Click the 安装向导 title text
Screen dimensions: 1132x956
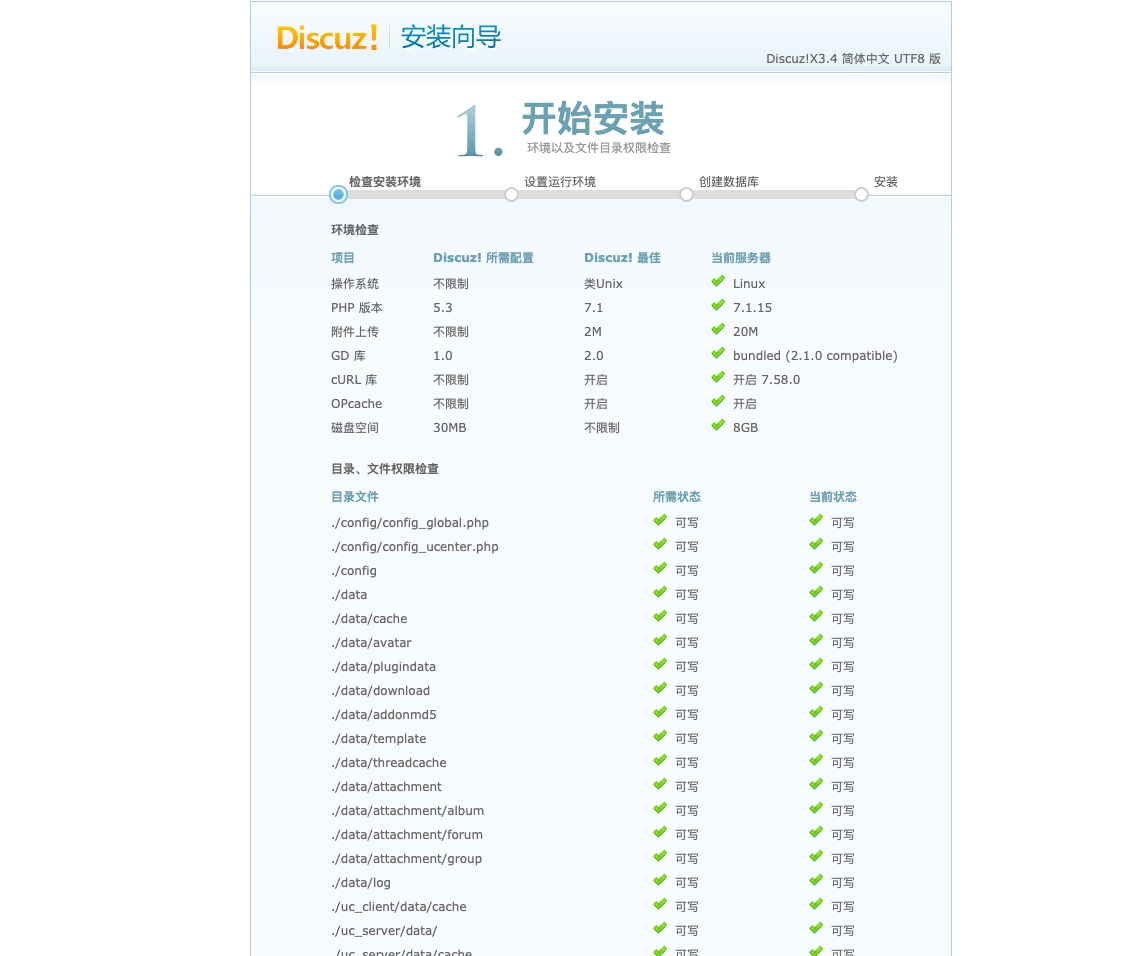point(450,38)
